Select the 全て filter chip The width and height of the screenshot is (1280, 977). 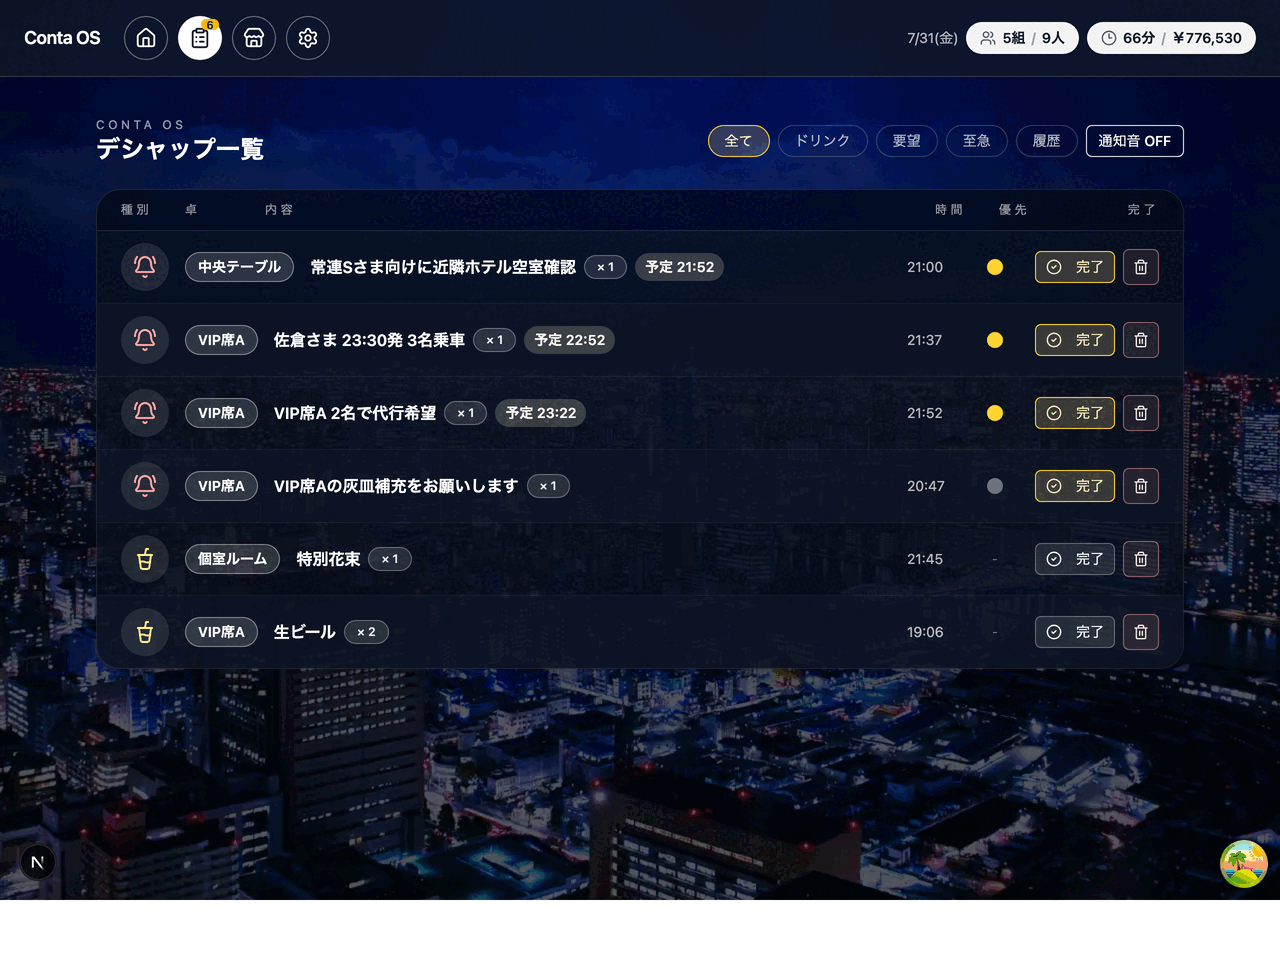coord(739,141)
